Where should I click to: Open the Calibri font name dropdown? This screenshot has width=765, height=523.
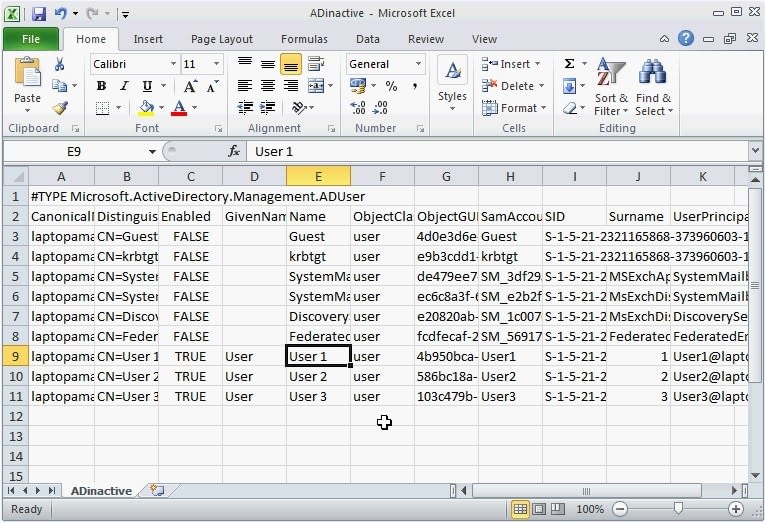pos(173,64)
